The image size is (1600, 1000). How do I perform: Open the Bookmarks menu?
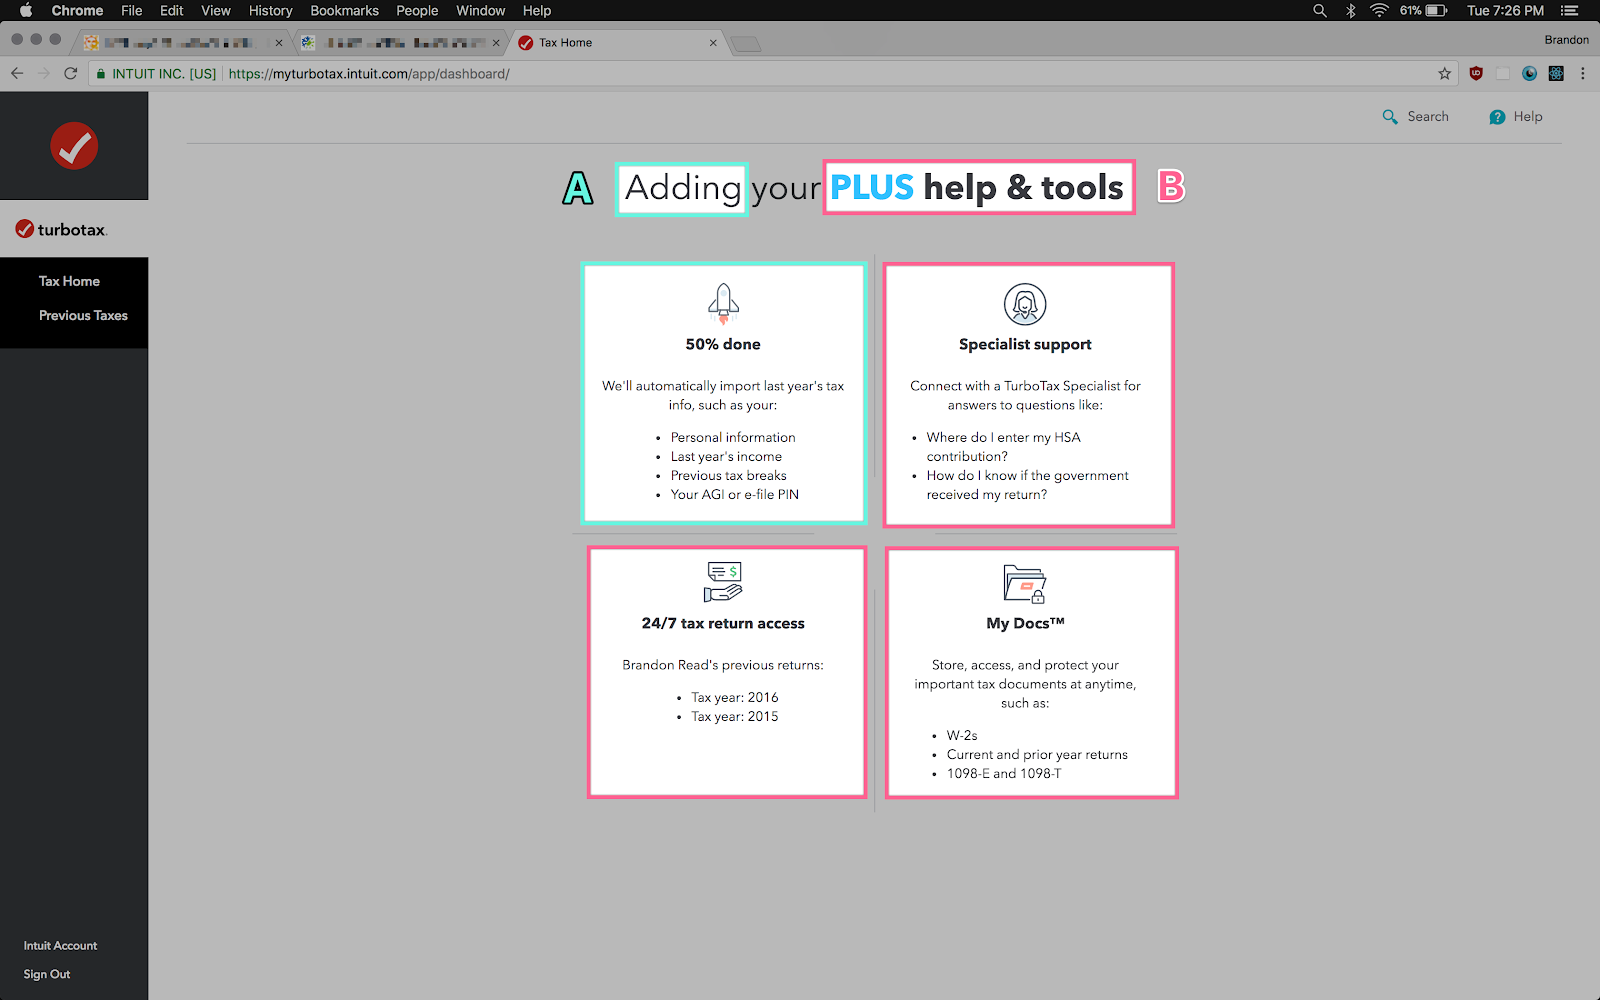click(x=344, y=10)
